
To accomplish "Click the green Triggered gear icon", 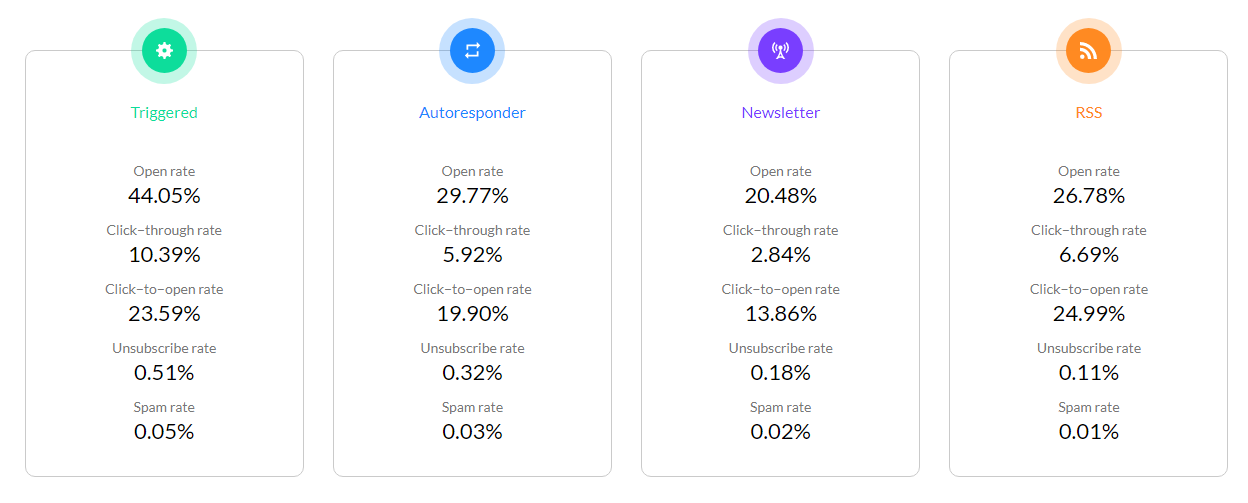I will coord(164,51).
